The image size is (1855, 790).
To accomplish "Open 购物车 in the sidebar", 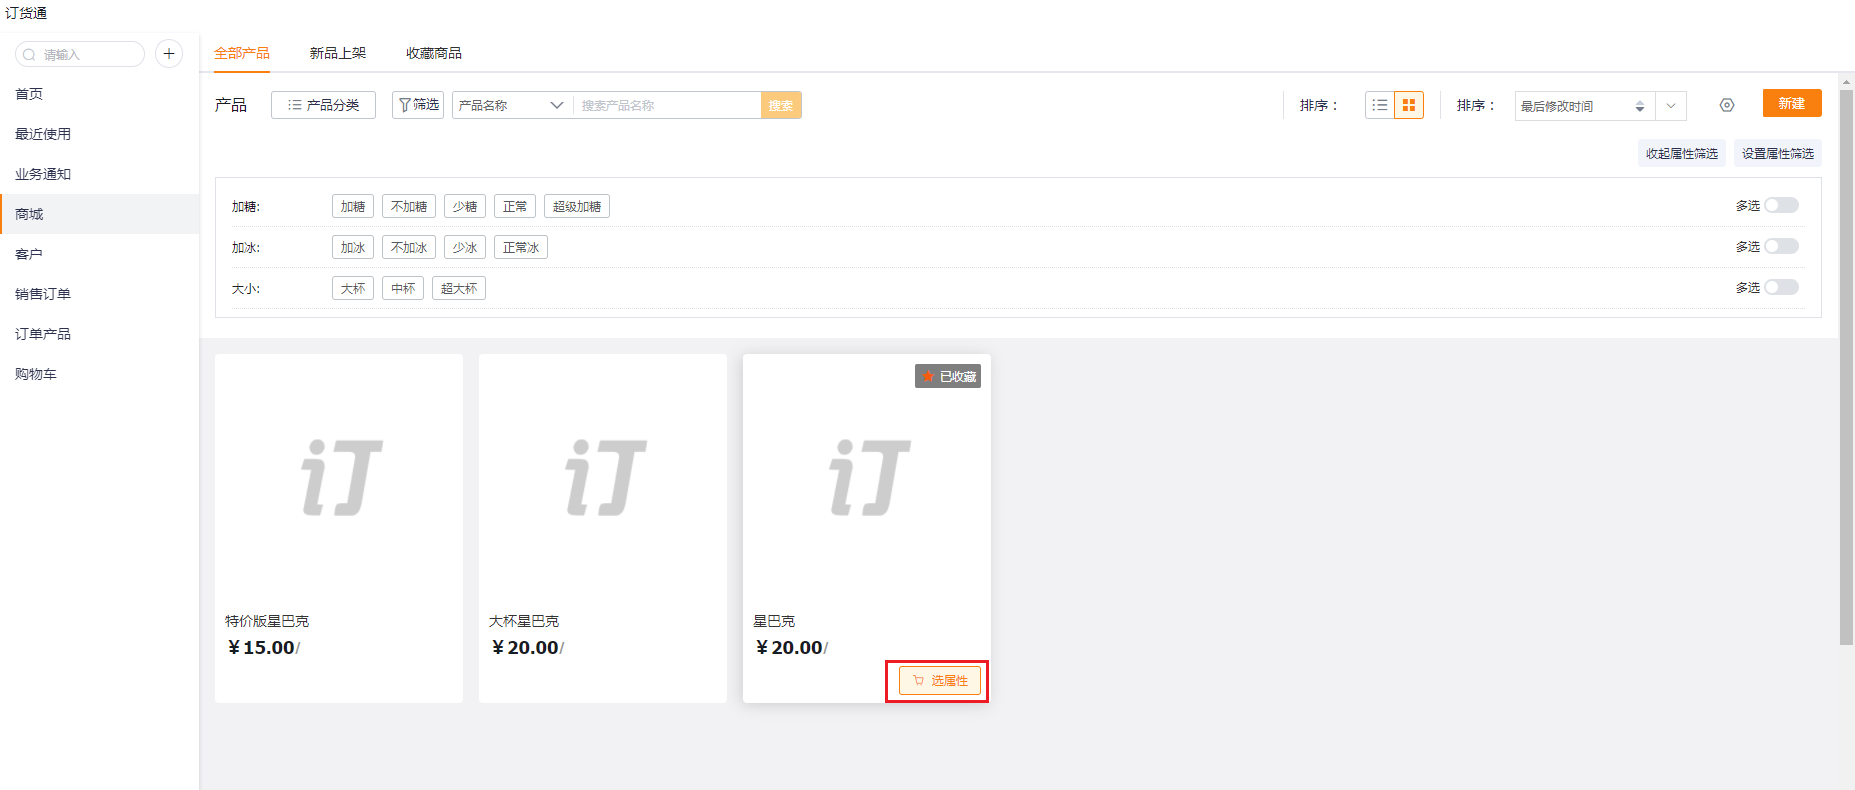I will coord(100,374).
